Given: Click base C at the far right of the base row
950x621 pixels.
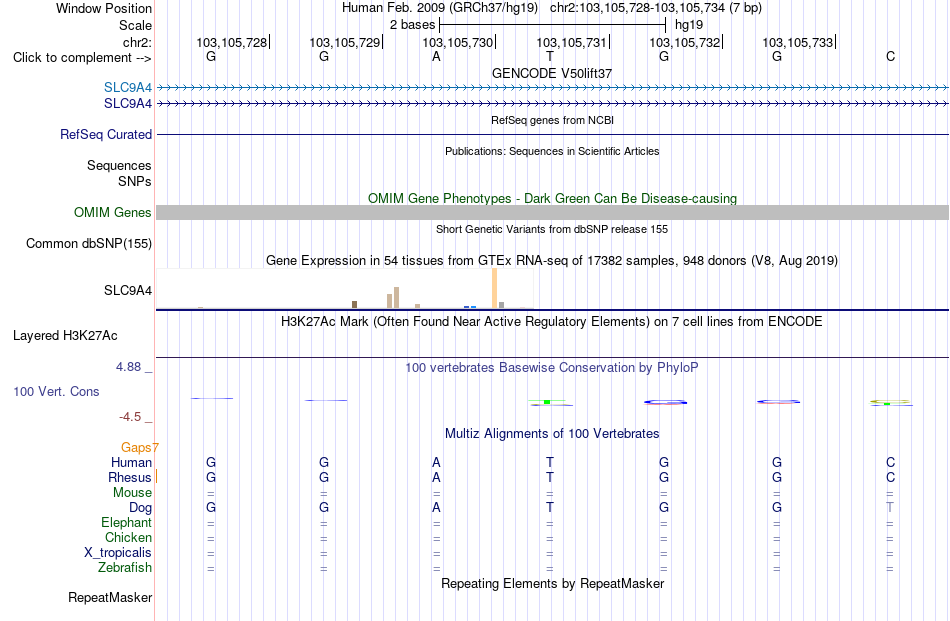Looking at the screenshot, I should 891,56.
